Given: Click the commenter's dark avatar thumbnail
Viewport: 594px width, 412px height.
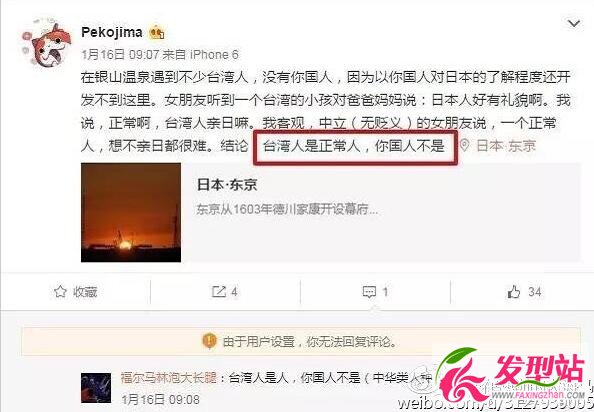Looking at the screenshot, I should [x=96, y=388].
